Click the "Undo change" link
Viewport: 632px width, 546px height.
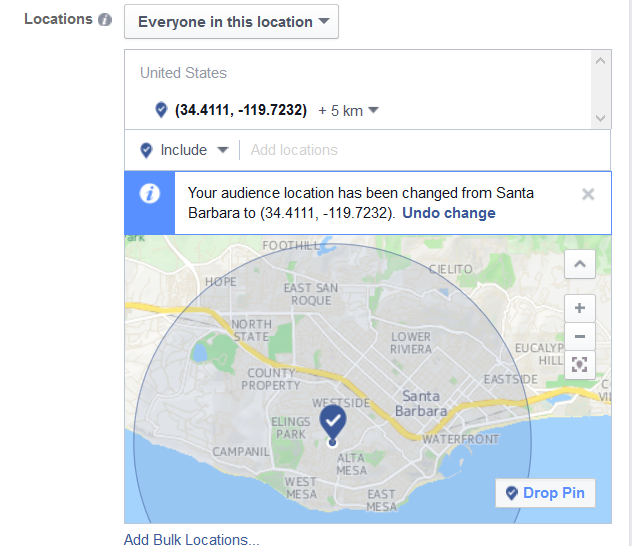tap(449, 213)
